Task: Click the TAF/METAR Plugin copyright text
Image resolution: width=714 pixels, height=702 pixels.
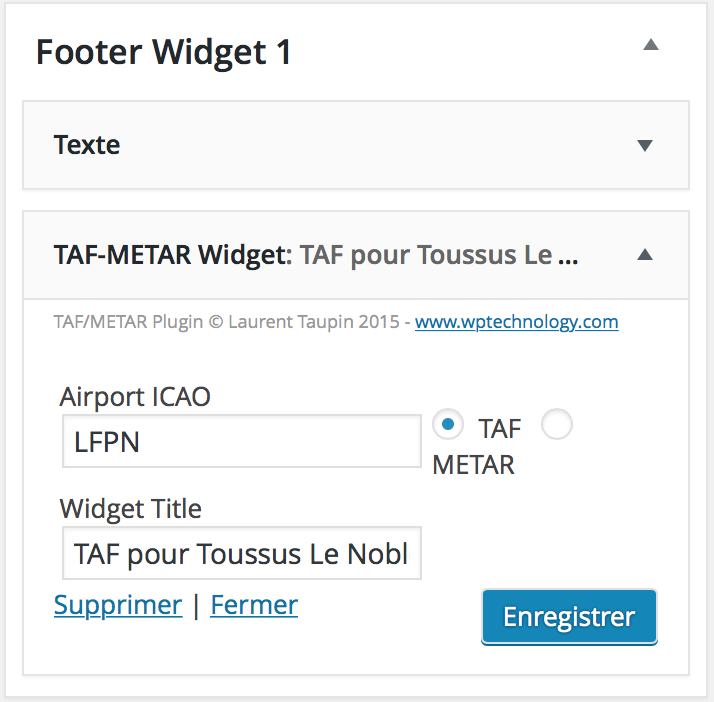Action: pyautogui.click(x=230, y=322)
